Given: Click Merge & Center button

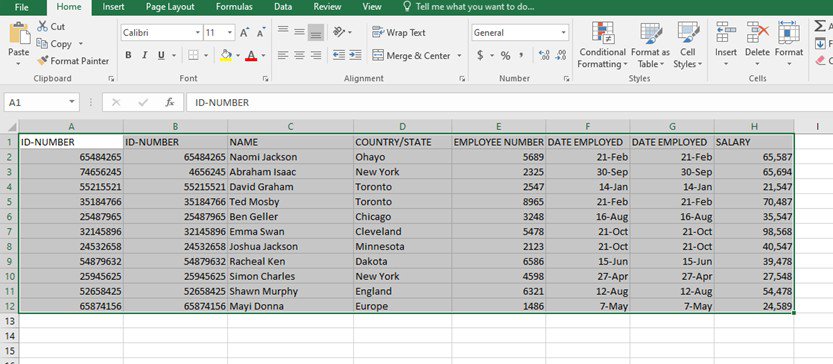Looking at the screenshot, I should click(411, 55).
